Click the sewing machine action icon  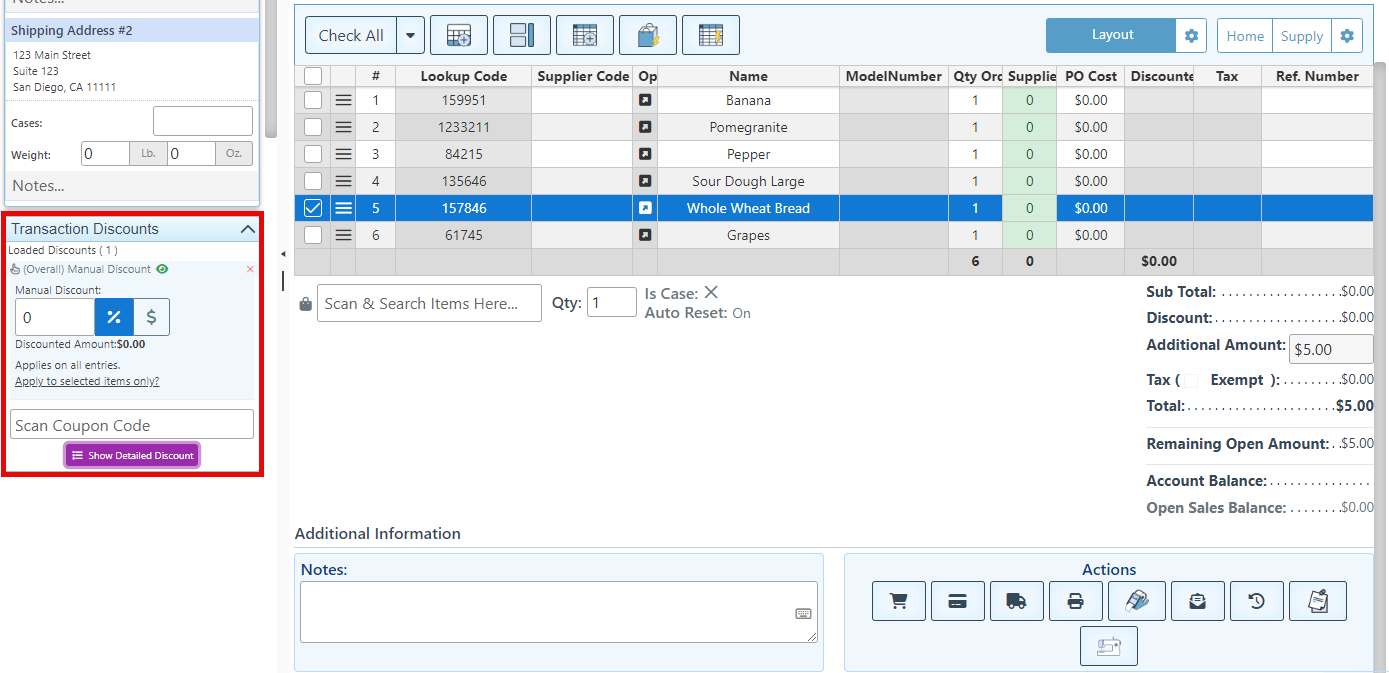(1108, 646)
